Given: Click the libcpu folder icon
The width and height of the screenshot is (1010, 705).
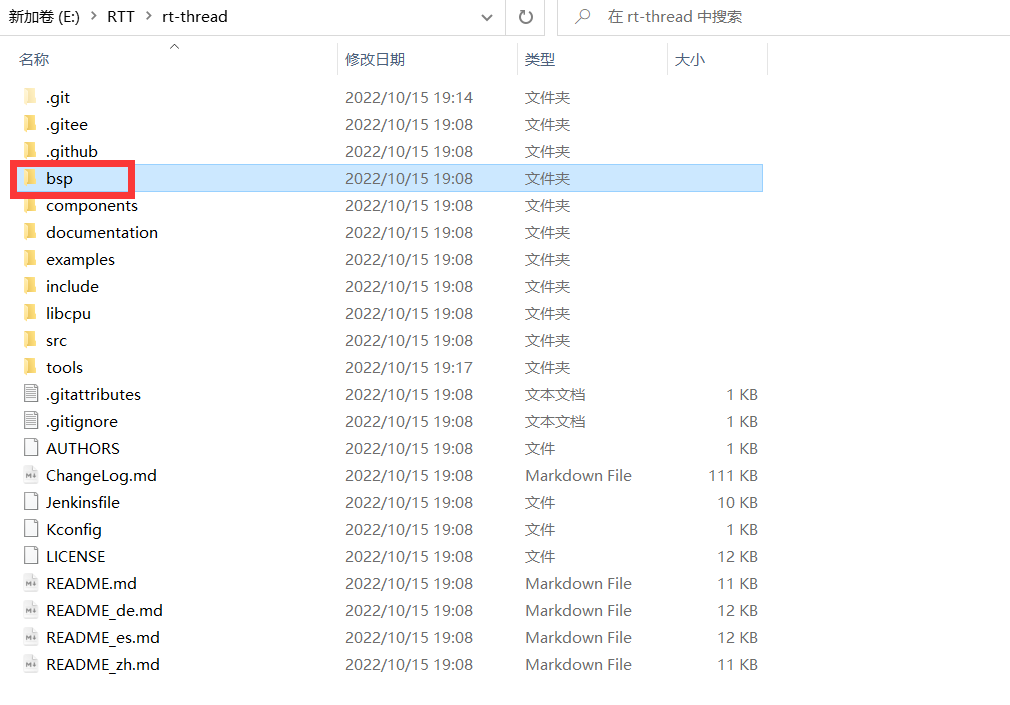Looking at the screenshot, I should coord(30,313).
